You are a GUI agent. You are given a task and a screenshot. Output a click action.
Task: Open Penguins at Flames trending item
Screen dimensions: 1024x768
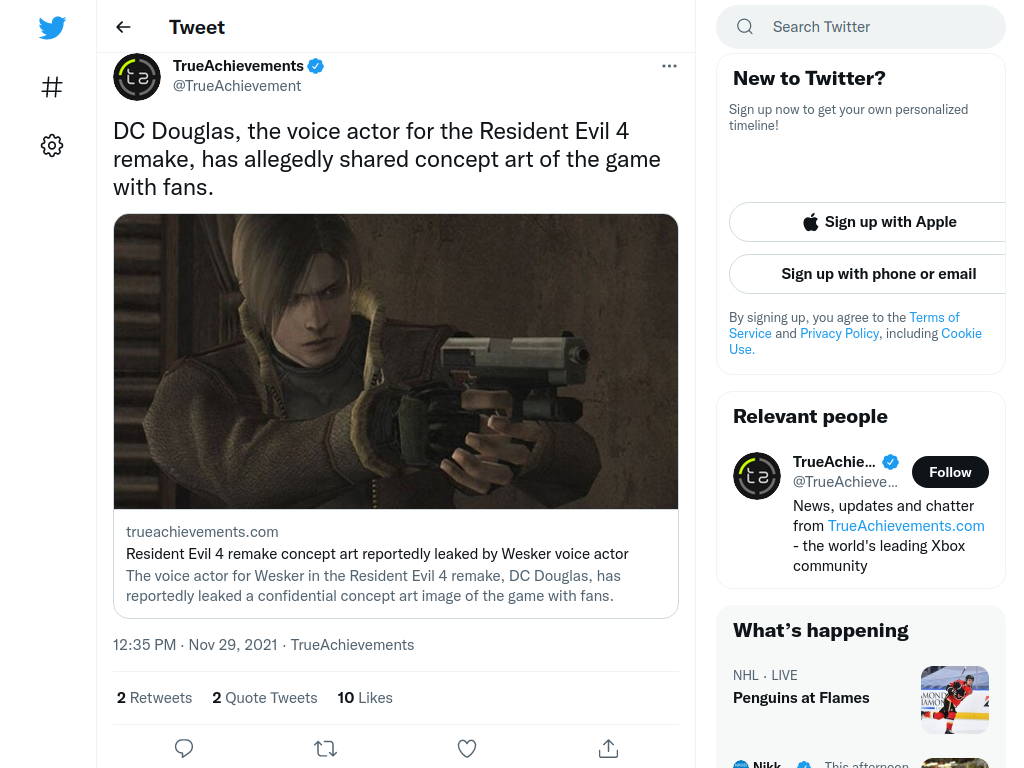pyautogui.click(x=801, y=697)
